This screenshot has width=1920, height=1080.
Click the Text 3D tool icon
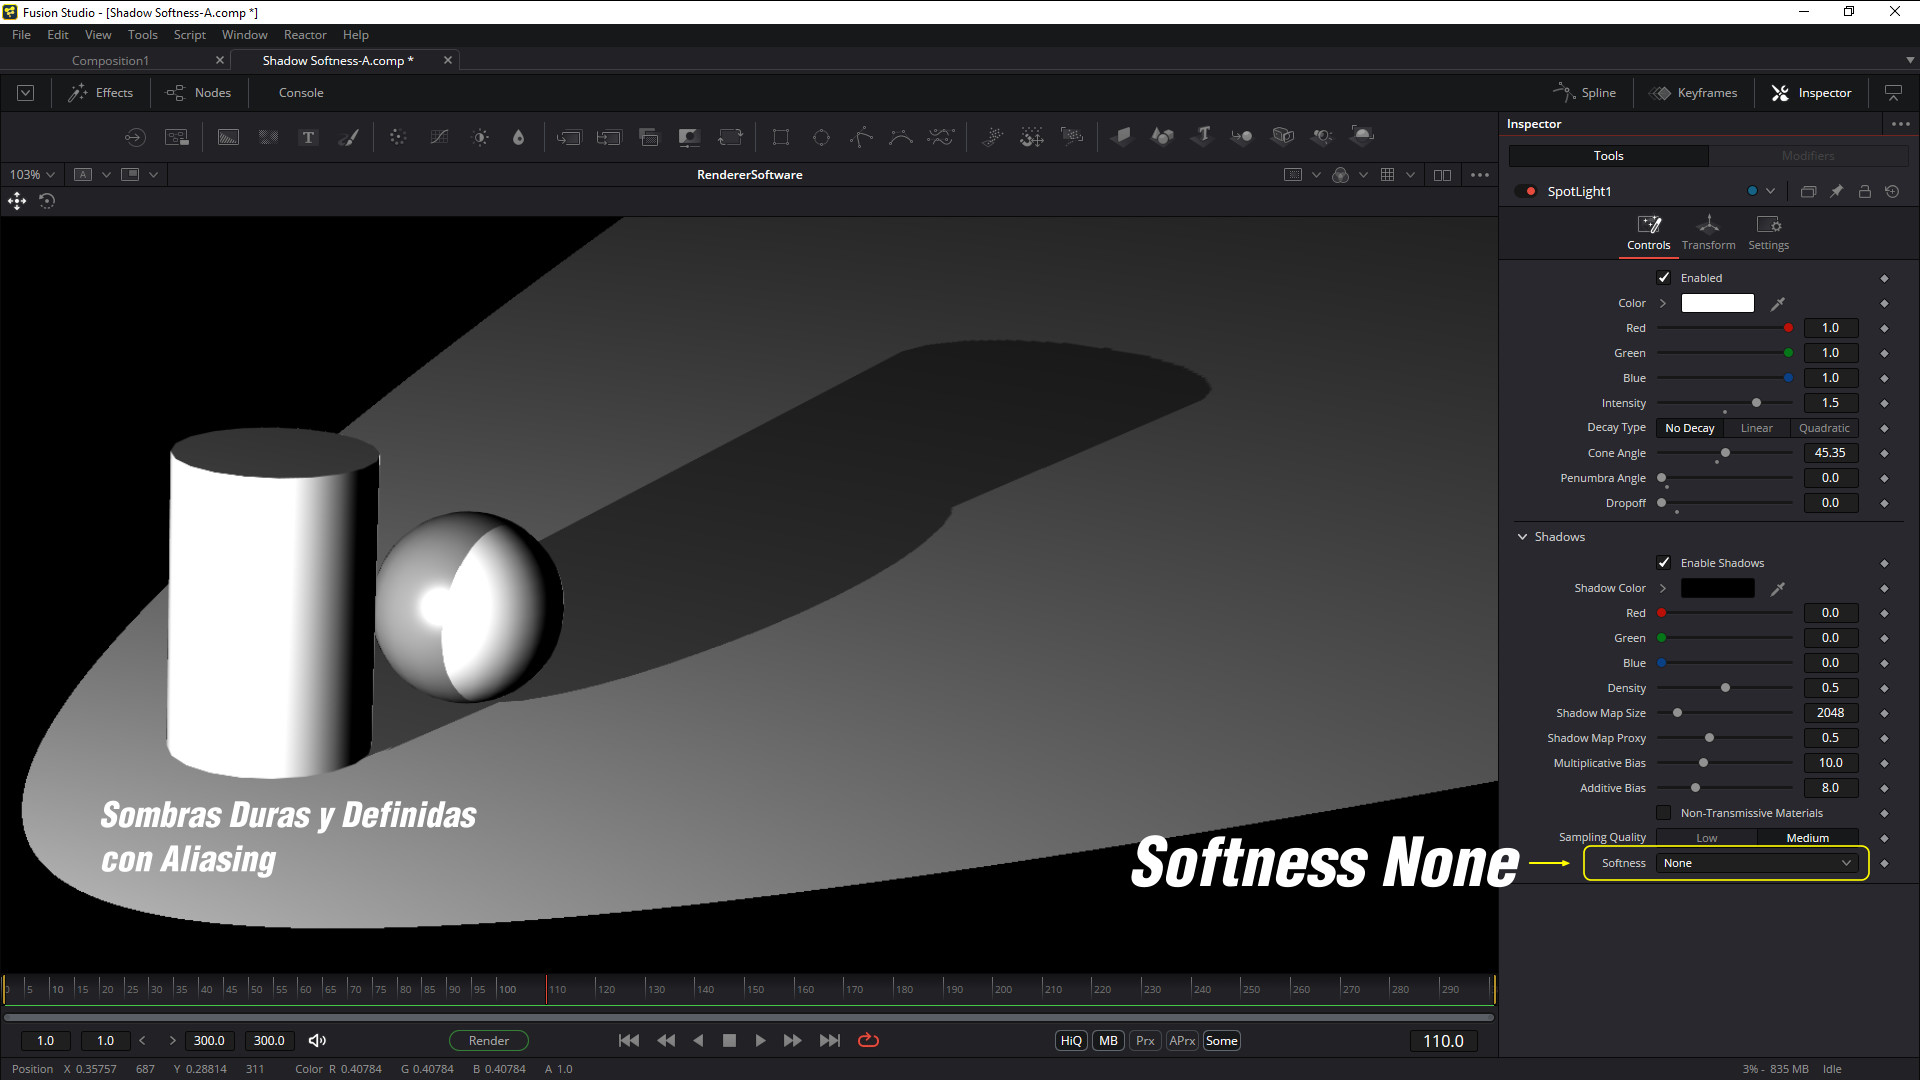point(1203,135)
